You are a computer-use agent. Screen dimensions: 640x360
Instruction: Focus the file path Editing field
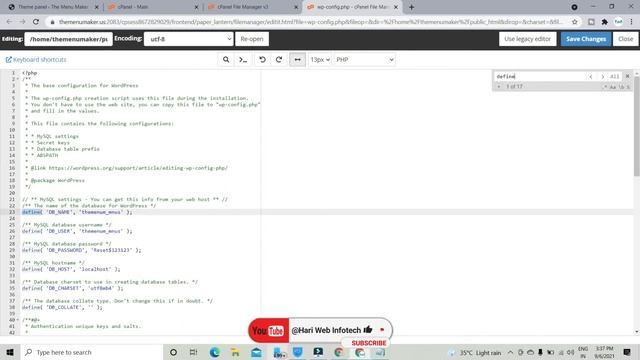pyautogui.click(x=69, y=39)
